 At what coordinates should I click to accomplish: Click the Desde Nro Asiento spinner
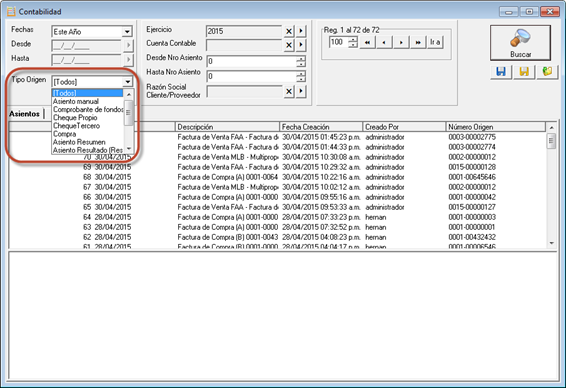[301, 61]
